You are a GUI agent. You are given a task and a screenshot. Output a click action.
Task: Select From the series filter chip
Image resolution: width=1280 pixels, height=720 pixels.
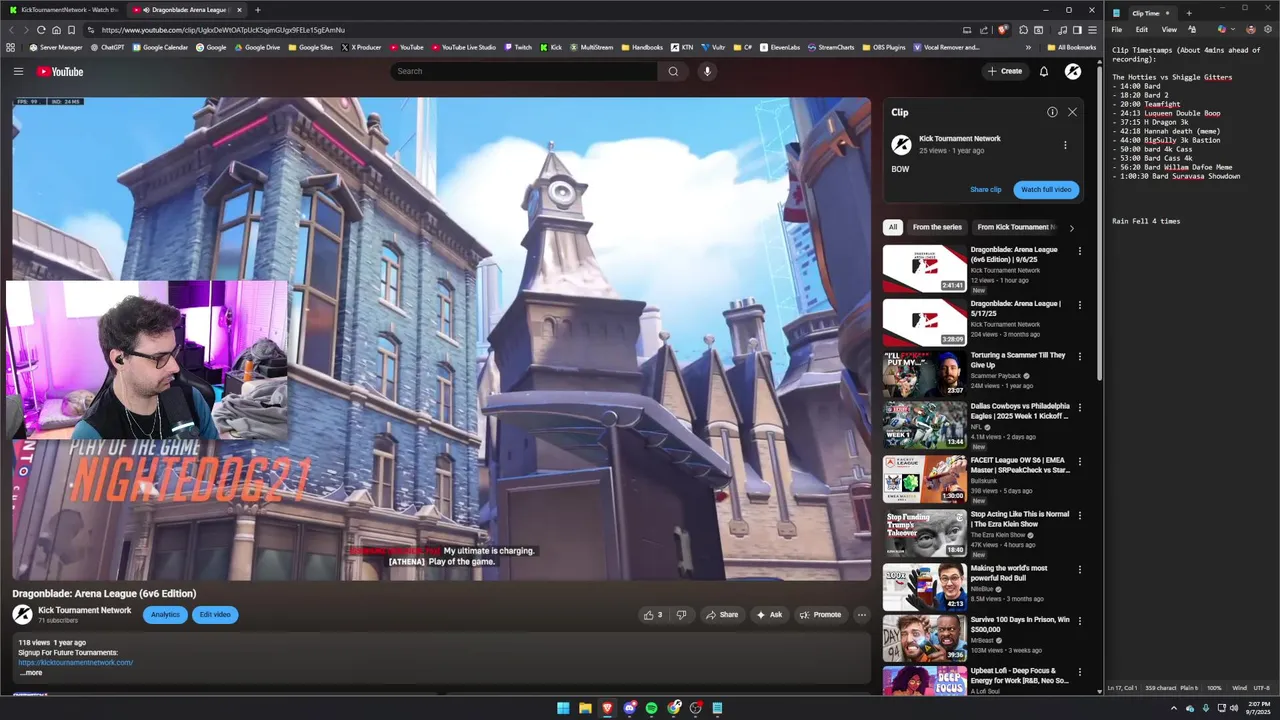click(x=937, y=227)
